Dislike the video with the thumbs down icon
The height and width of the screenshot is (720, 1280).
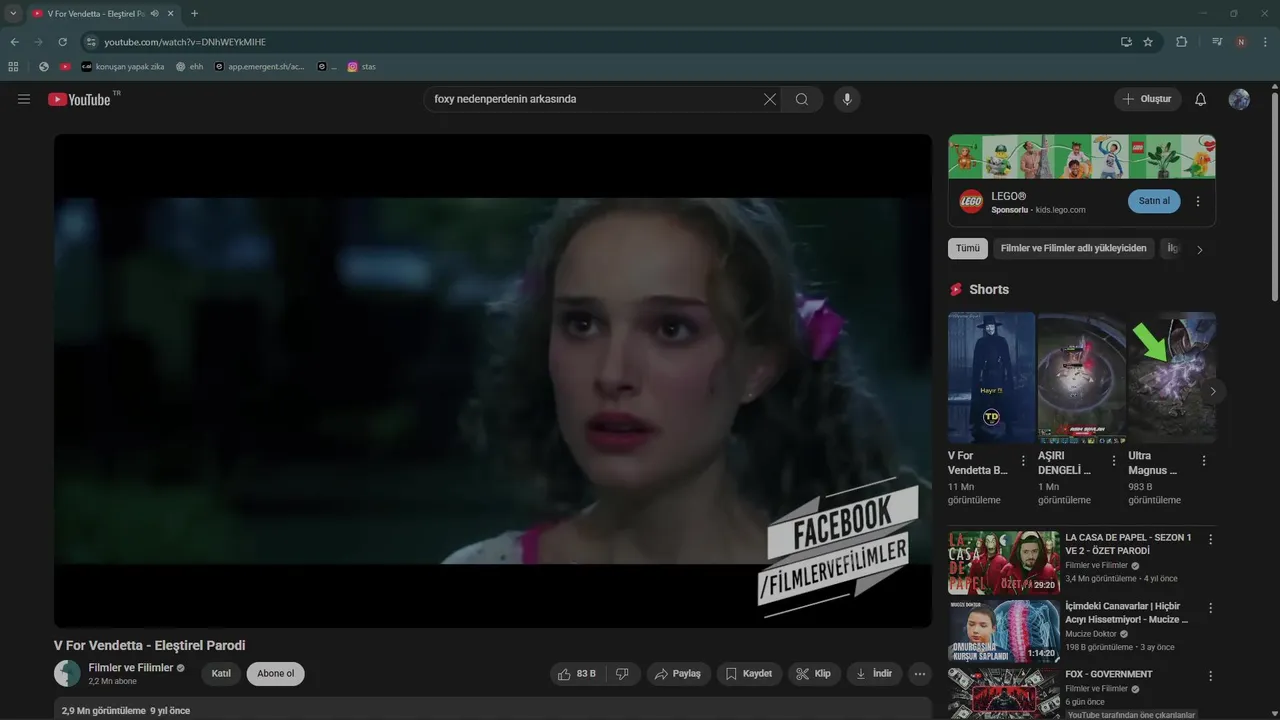[x=622, y=674]
